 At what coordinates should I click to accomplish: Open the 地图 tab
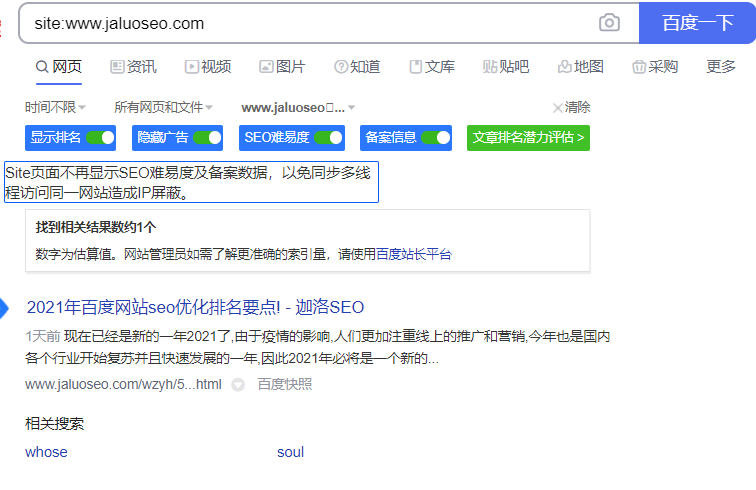[580, 67]
